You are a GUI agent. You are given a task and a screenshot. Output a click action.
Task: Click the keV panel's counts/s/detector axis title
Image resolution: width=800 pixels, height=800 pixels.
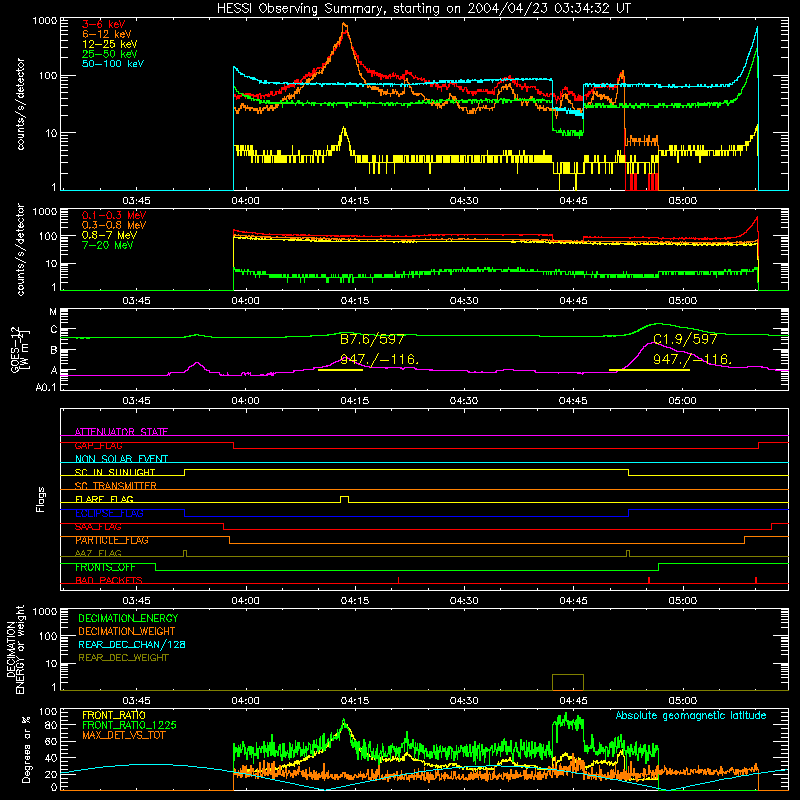click(20, 104)
